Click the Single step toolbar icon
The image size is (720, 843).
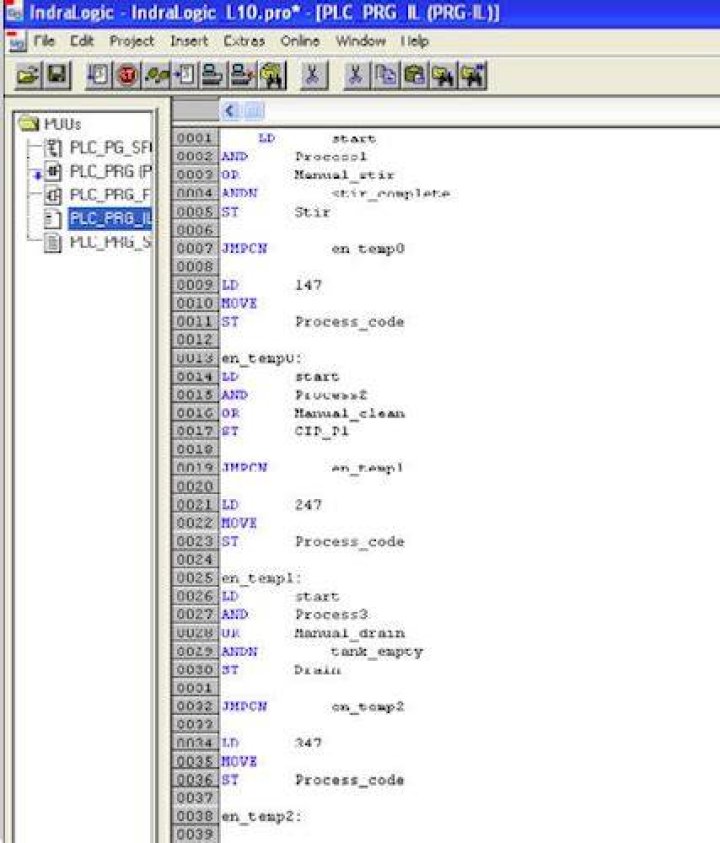[x=156, y=75]
